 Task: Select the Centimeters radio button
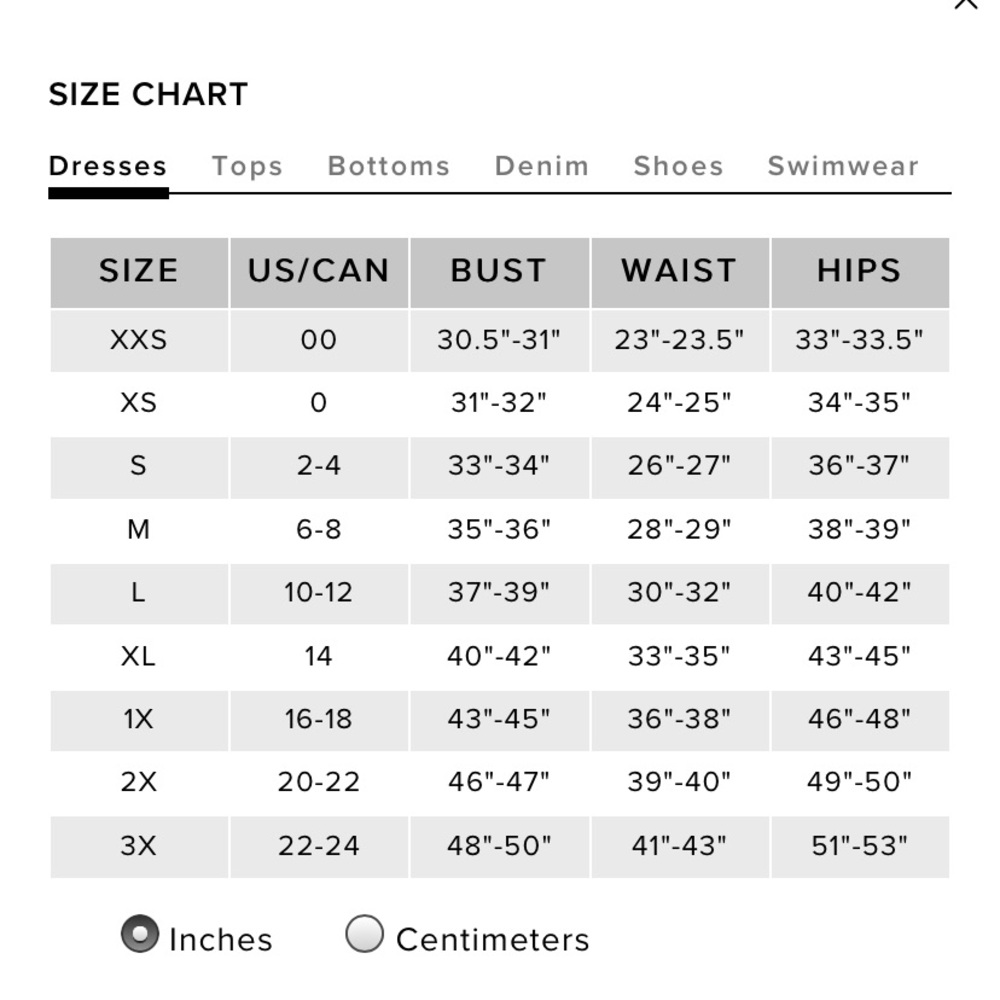point(364,934)
